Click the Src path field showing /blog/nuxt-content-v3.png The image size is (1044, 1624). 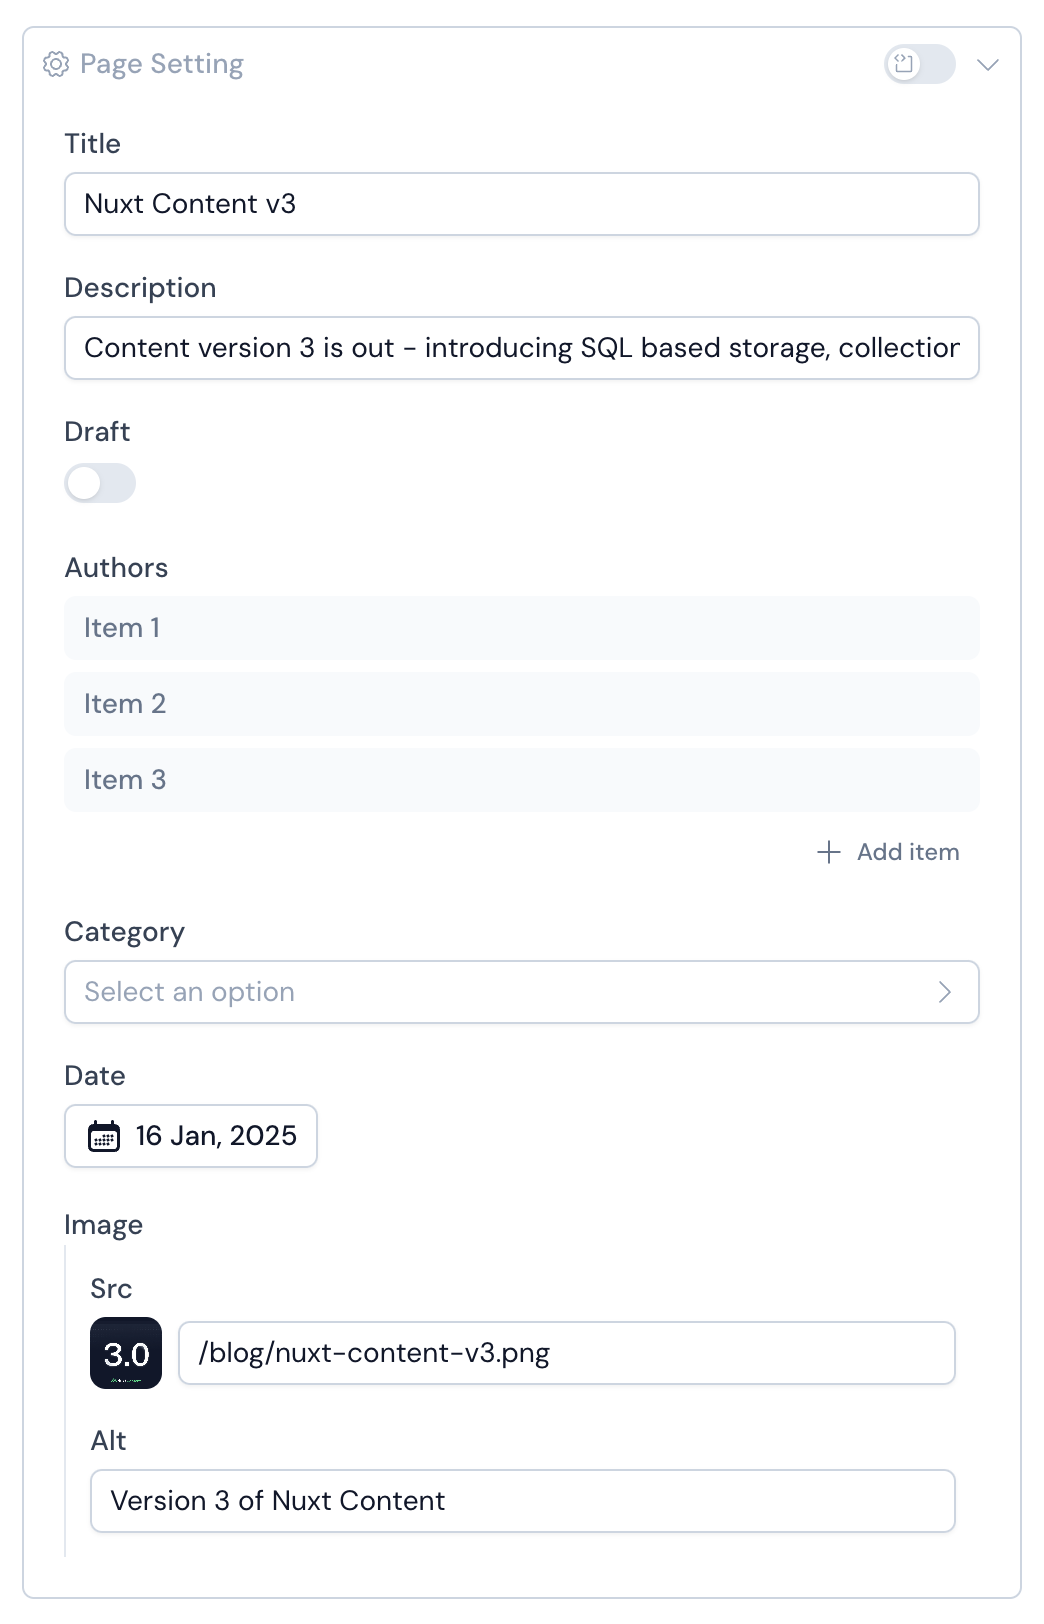click(x=566, y=1352)
